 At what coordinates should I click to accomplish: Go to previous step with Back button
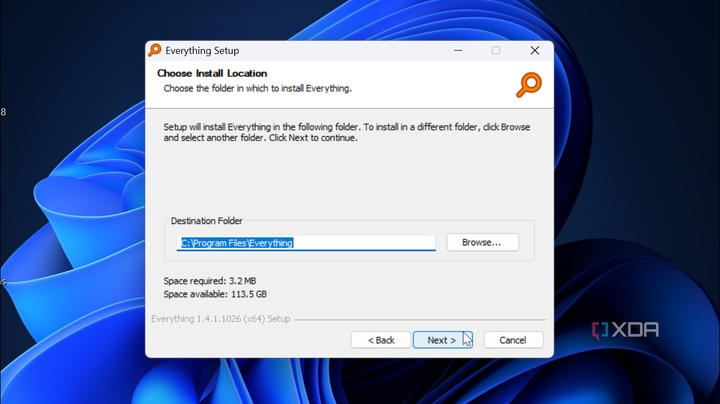381,340
